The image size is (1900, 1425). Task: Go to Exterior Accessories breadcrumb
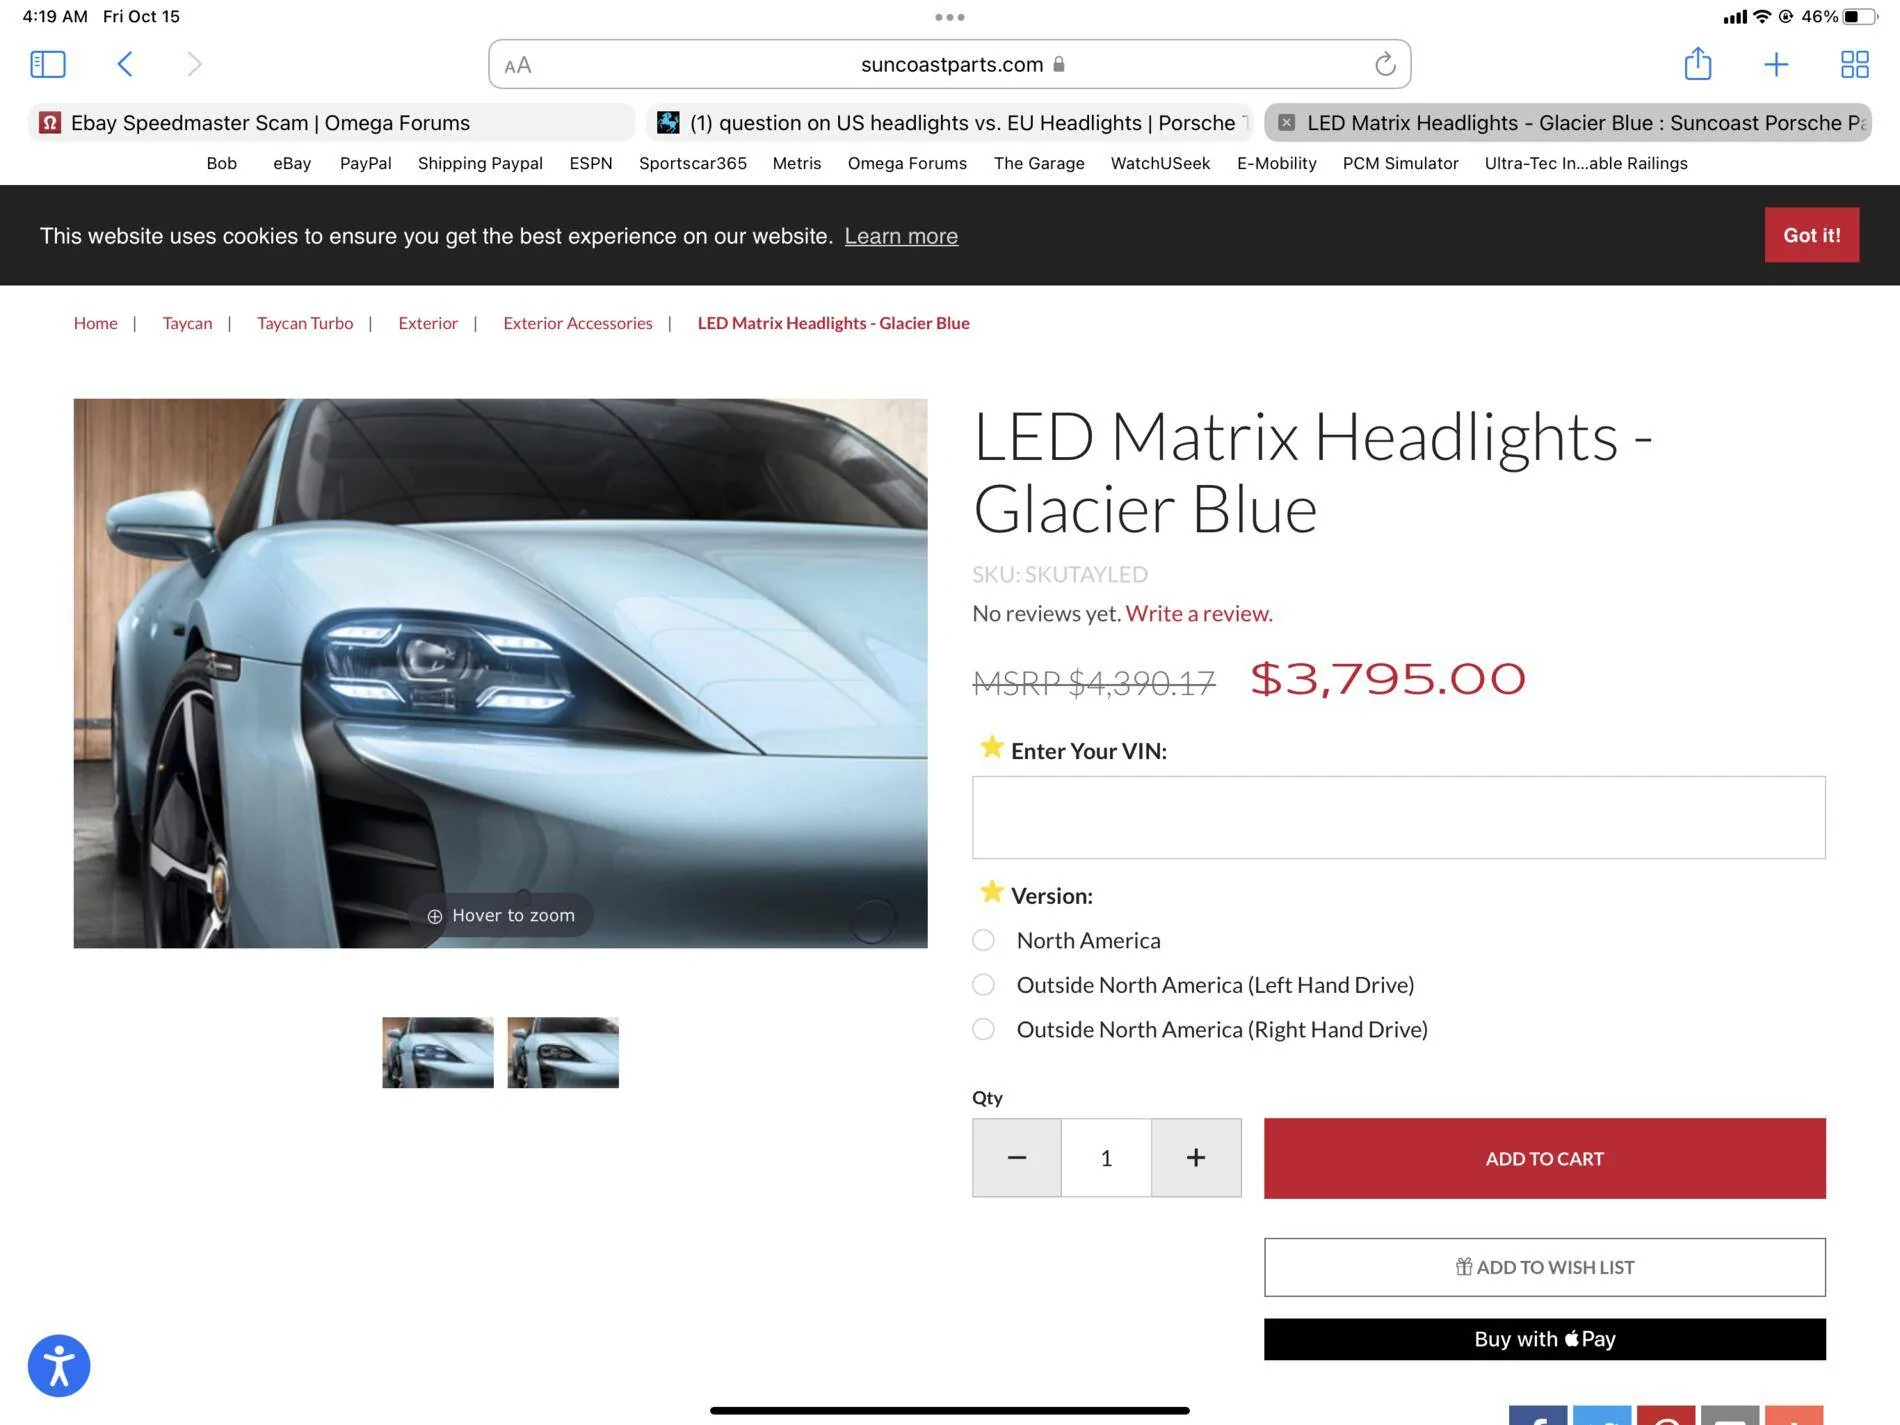(x=578, y=323)
